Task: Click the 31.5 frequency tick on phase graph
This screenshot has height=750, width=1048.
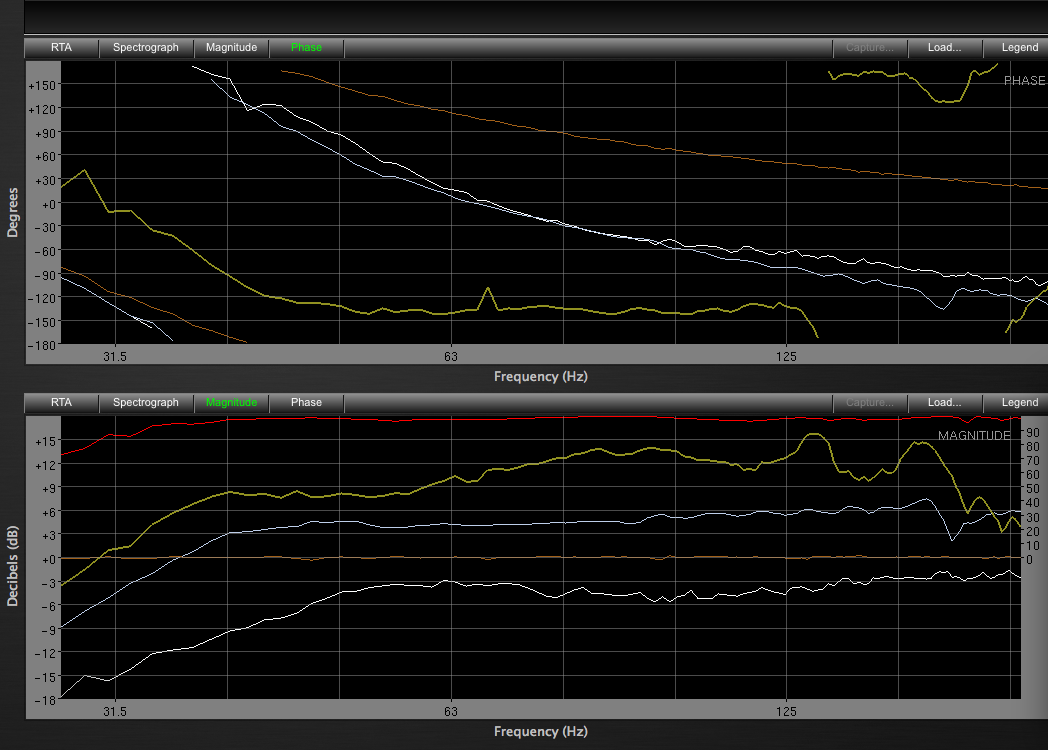Action: coord(115,356)
